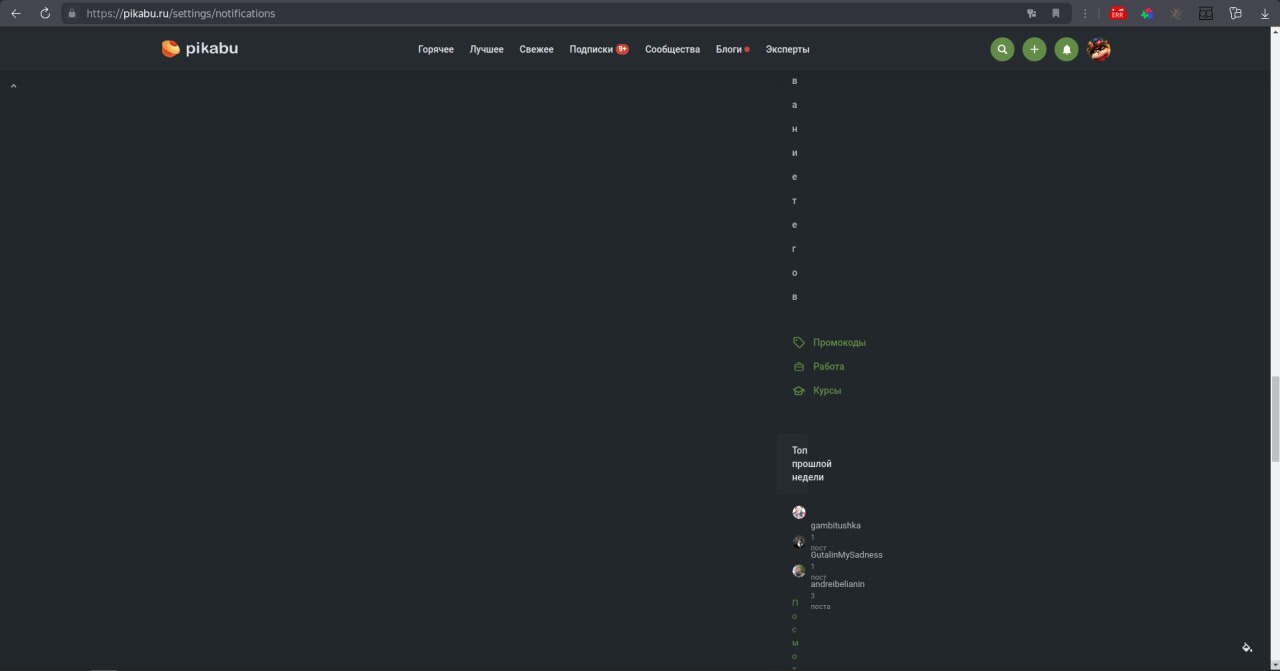The width and height of the screenshot is (1280, 671).
Task: Open the Курсы link
Action: click(827, 390)
